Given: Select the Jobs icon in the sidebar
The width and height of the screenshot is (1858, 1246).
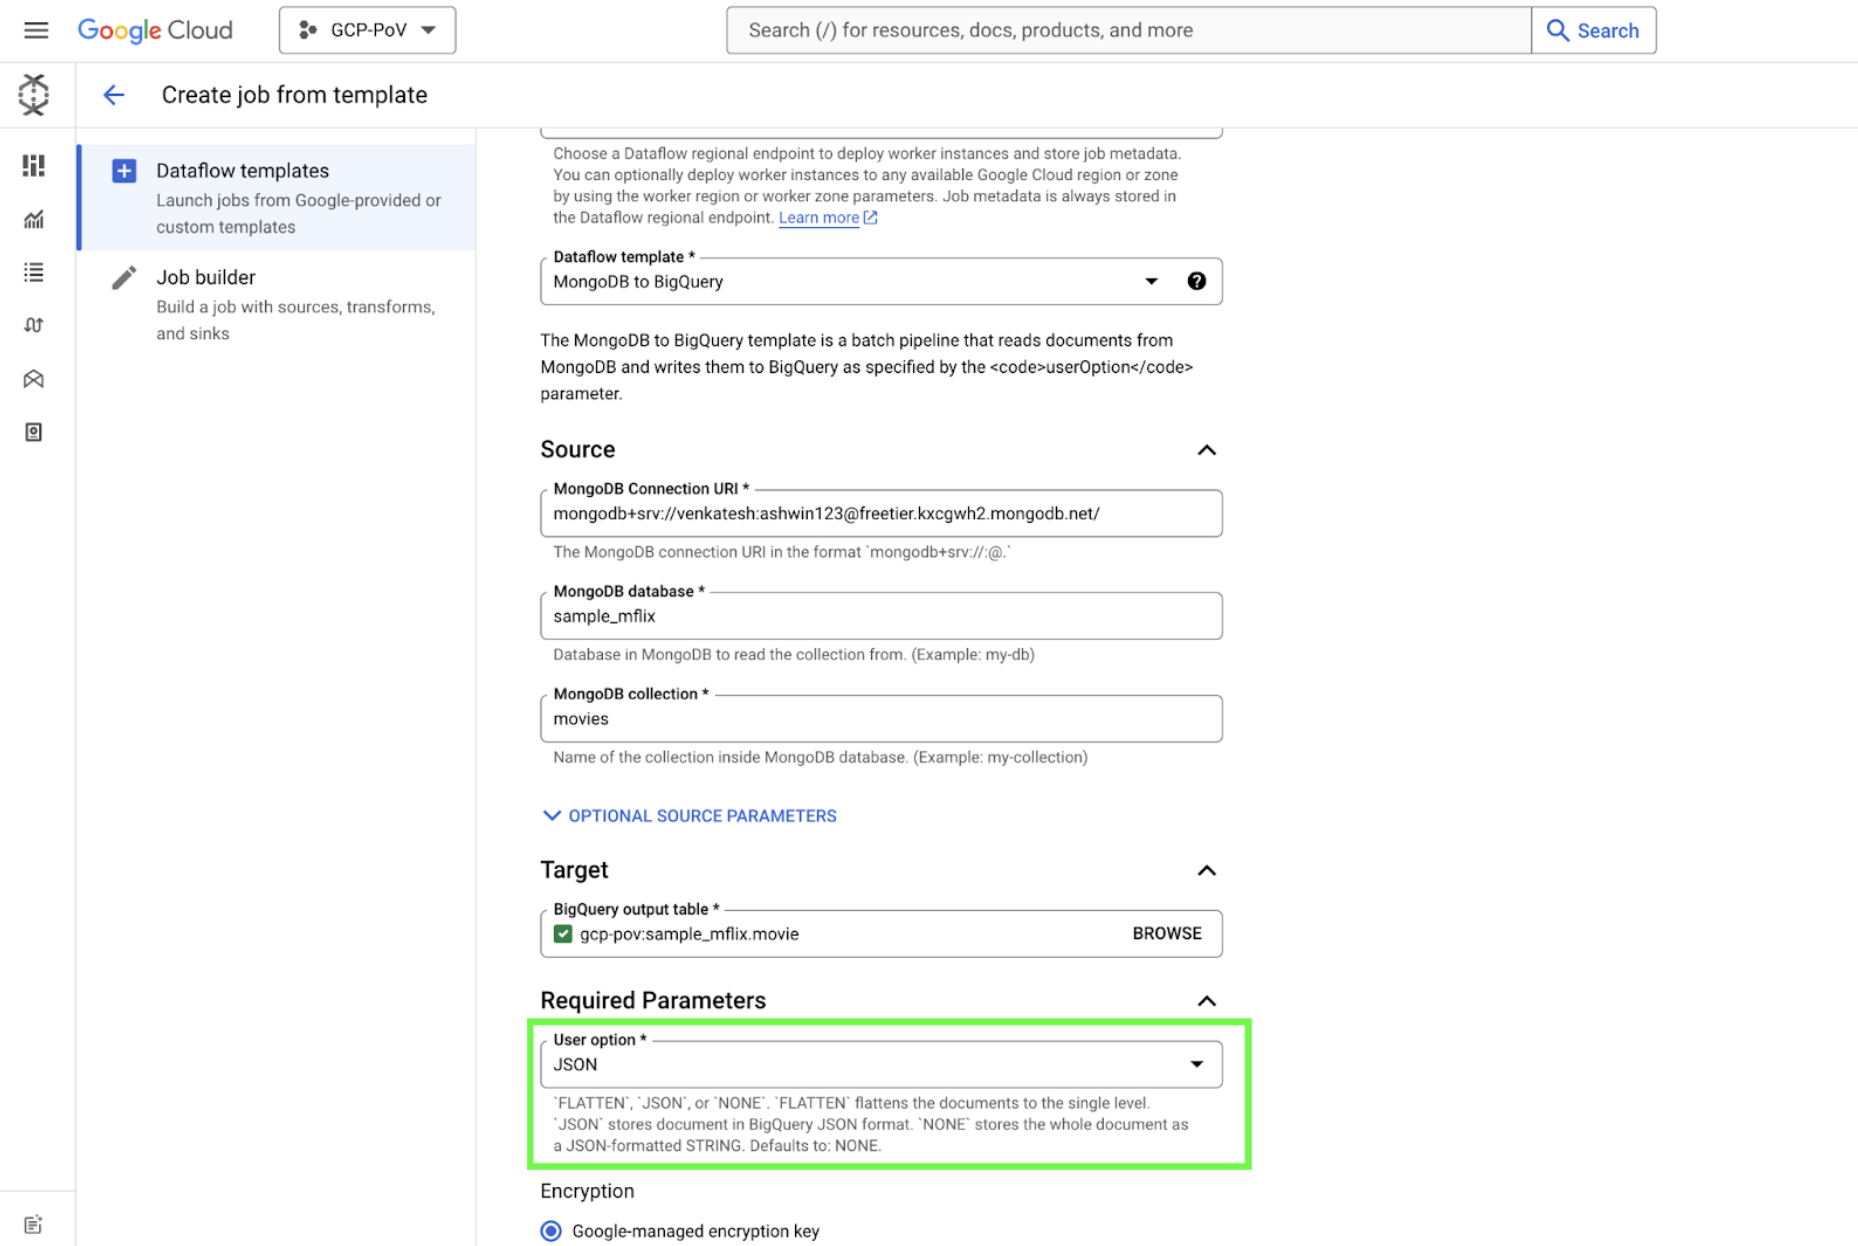Looking at the screenshot, I should tap(34, 166).
